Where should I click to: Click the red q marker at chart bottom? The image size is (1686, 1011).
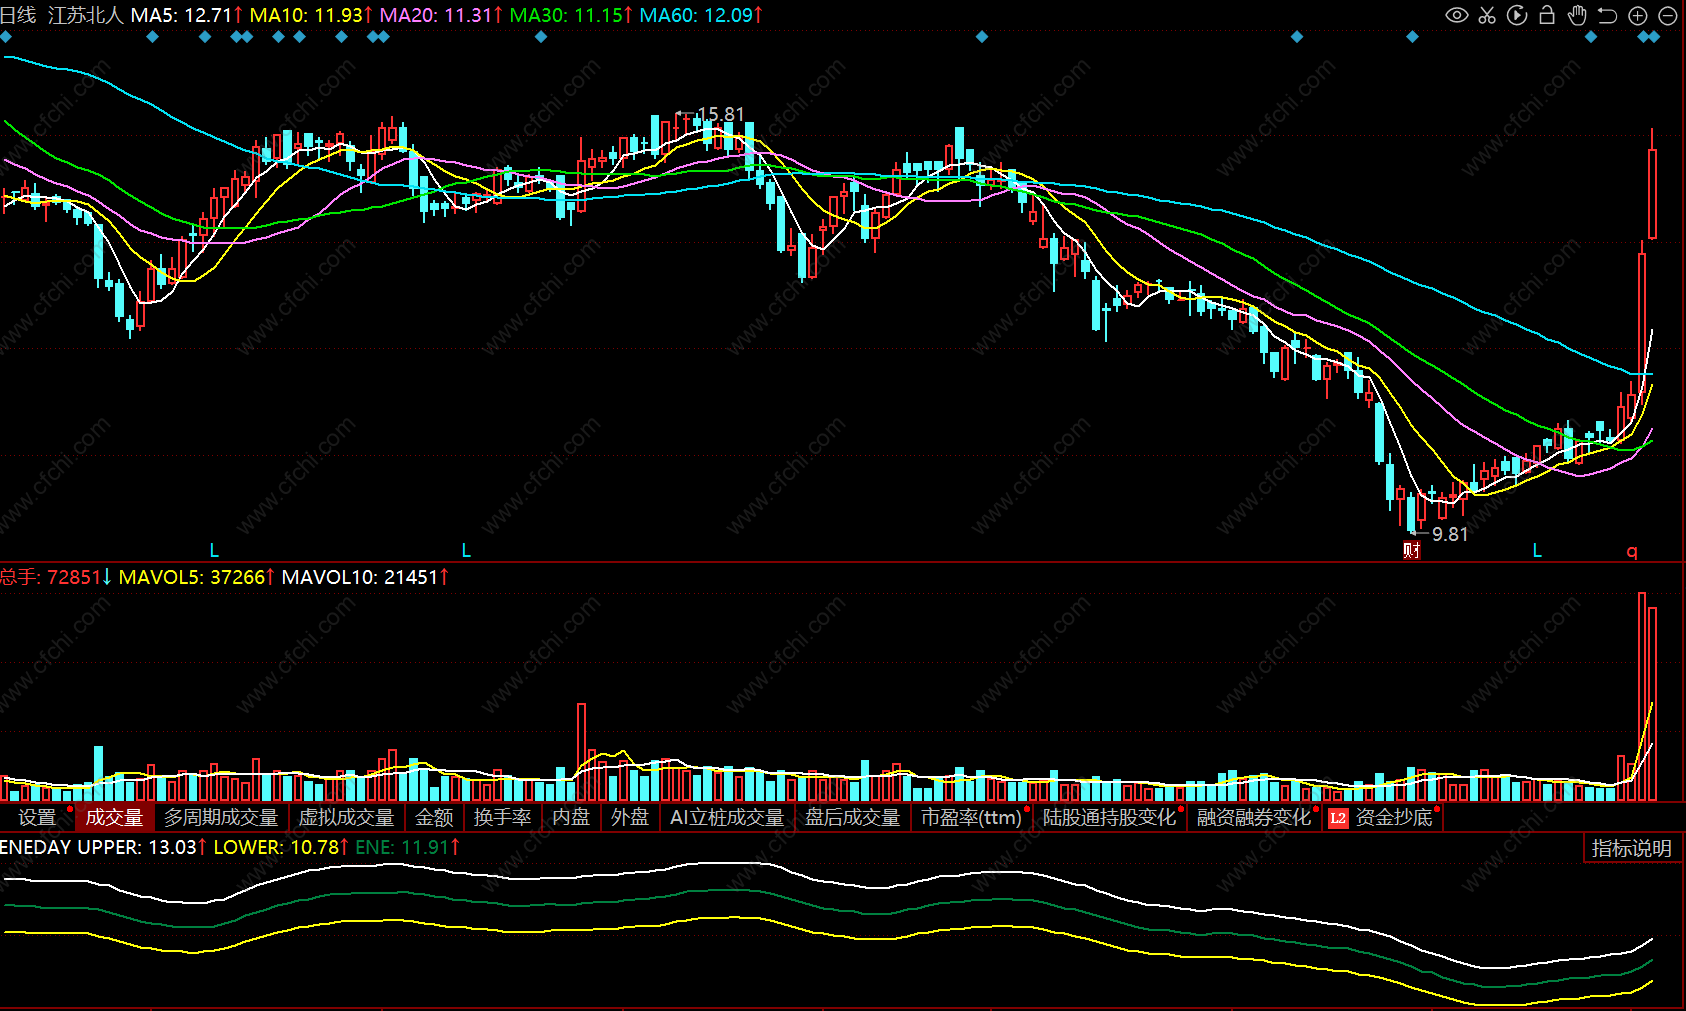[1632, 551]
